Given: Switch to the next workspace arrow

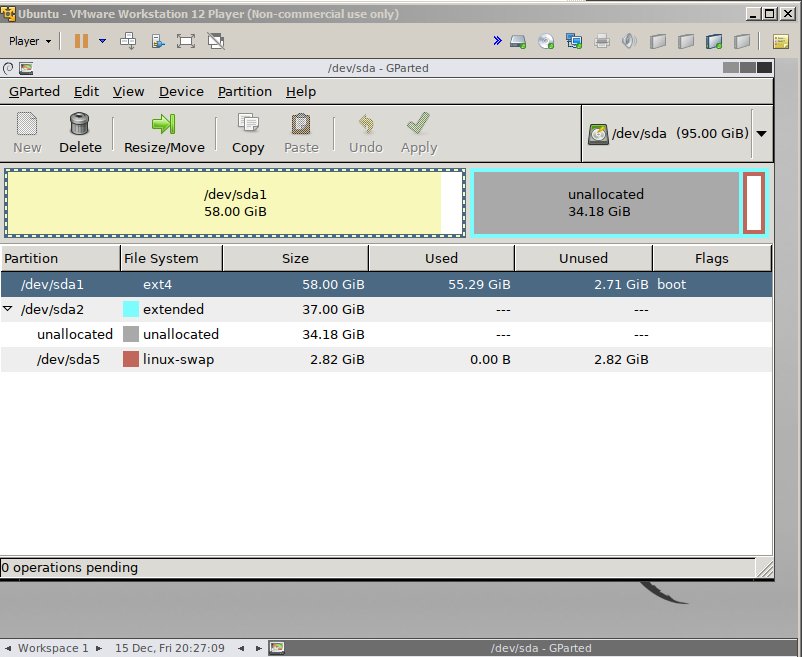Looking at the screenshot, I should coord(99,648).
